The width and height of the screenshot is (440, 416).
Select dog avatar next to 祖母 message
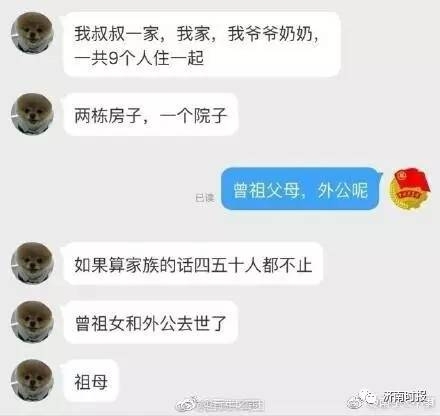pos(32,380)
